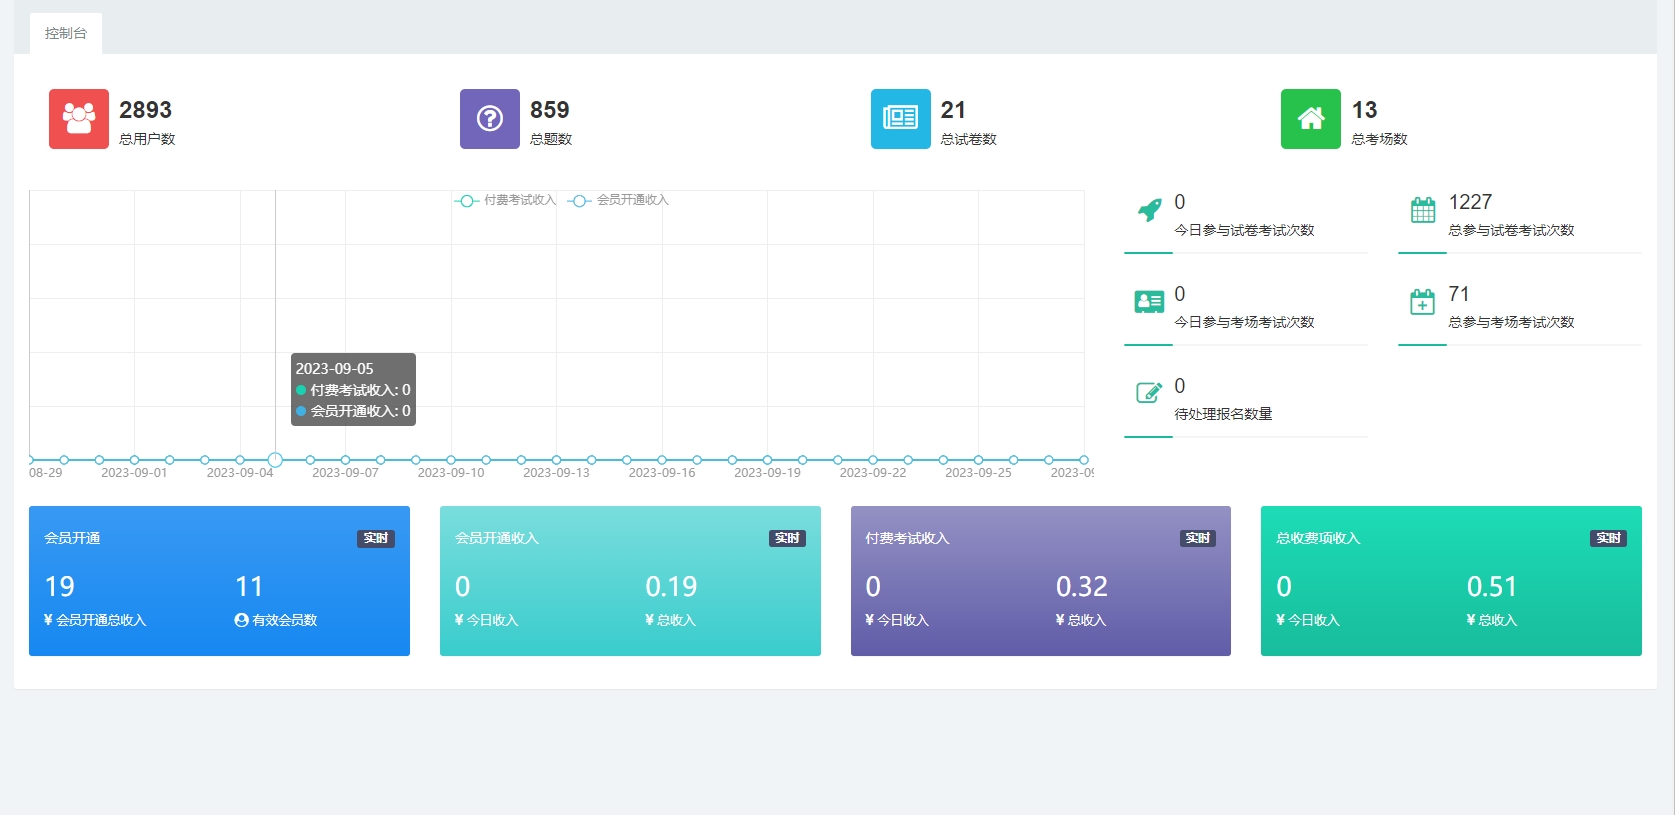Click the red total users icon
1675x815 pixels.
(79, 119)
